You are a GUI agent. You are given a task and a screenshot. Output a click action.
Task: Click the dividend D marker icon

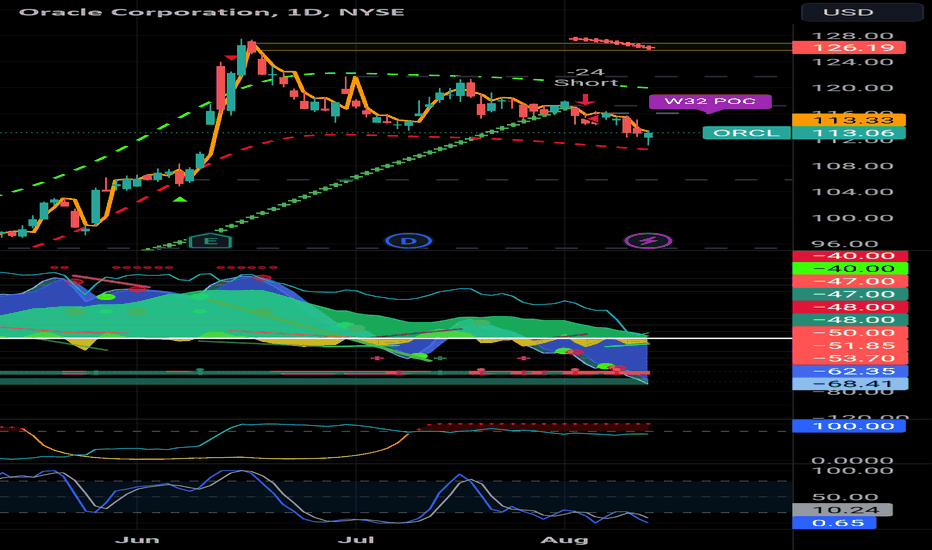(x=408, y=241)
